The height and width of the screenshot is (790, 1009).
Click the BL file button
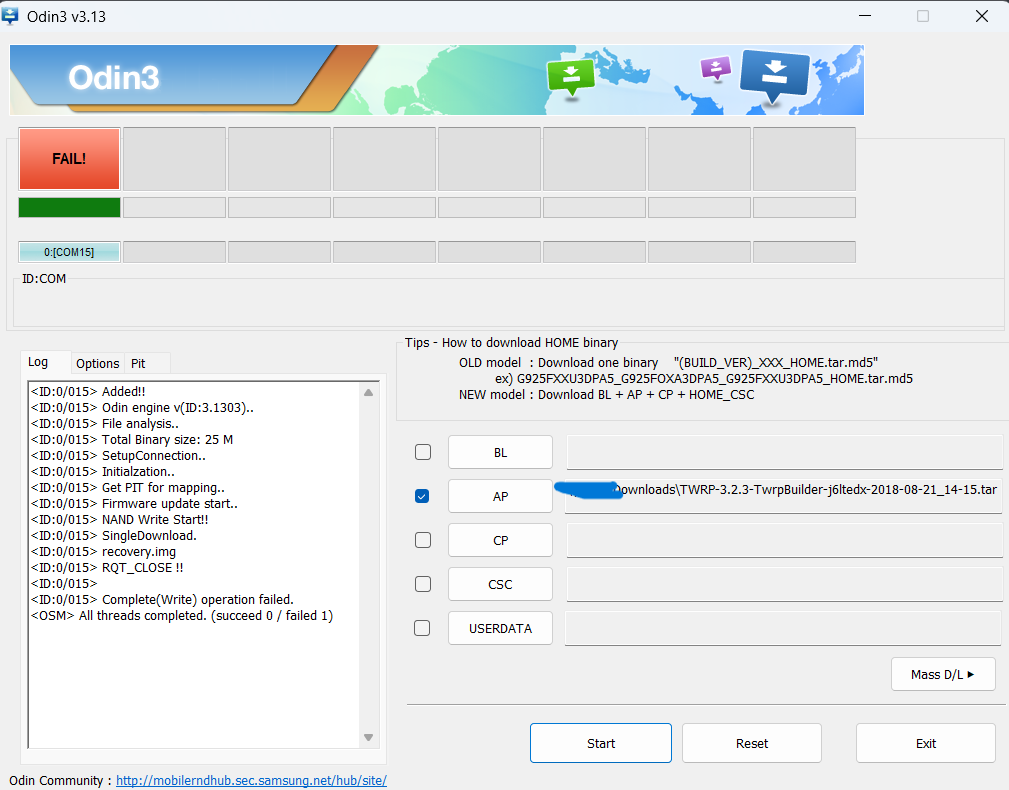pyautogui.click(x=500, y=452)
